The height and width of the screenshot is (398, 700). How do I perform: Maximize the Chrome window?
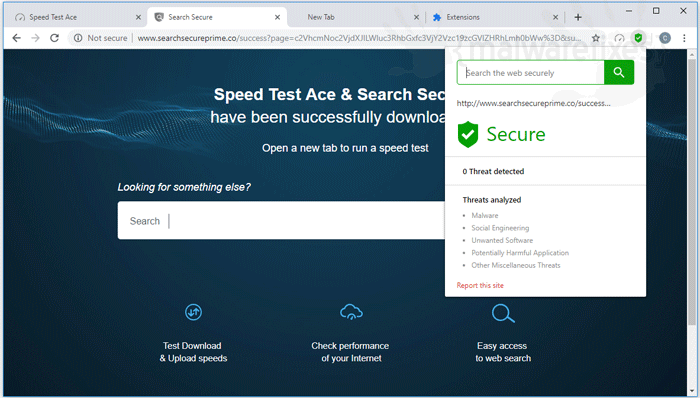tap(656, 11)
